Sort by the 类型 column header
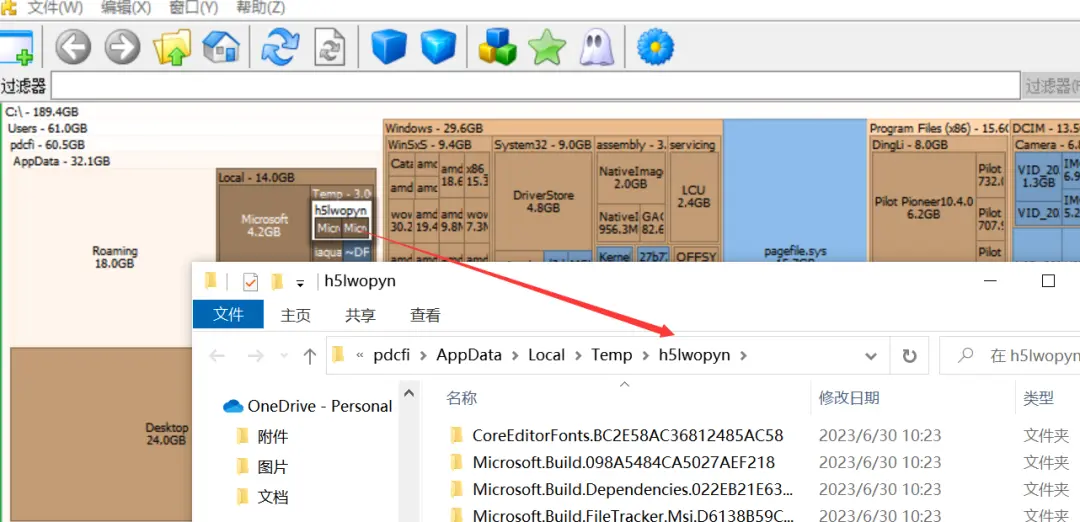 (x=1038, y=397)
